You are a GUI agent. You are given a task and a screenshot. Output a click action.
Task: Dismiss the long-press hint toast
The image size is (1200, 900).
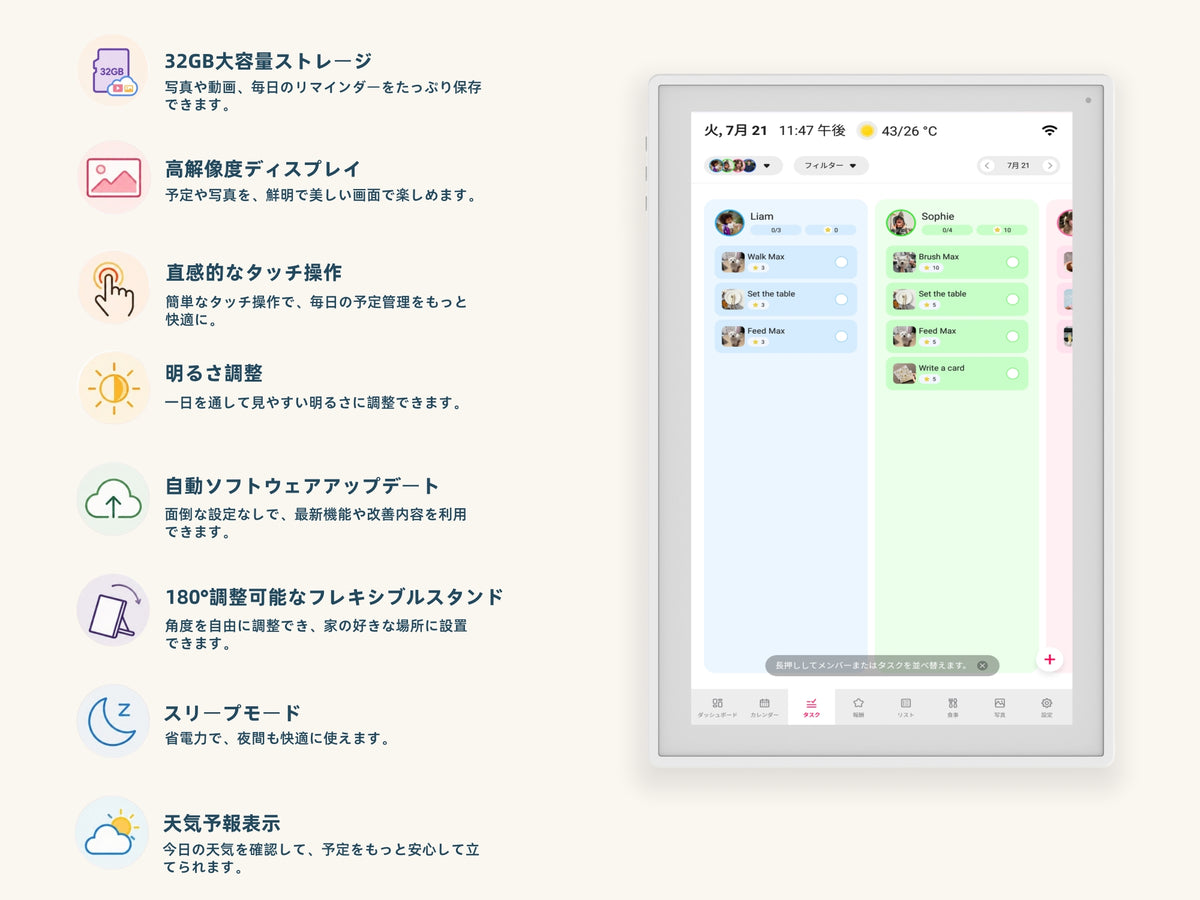(x=982, y=665)
